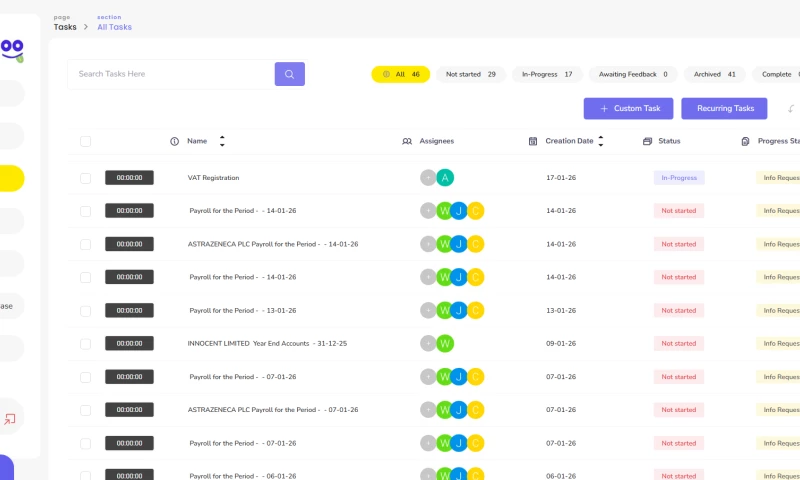The height and width of the screenshot is (480, 800).
Task: Click the calendar icon beside Creation Date
Action: 533,141
